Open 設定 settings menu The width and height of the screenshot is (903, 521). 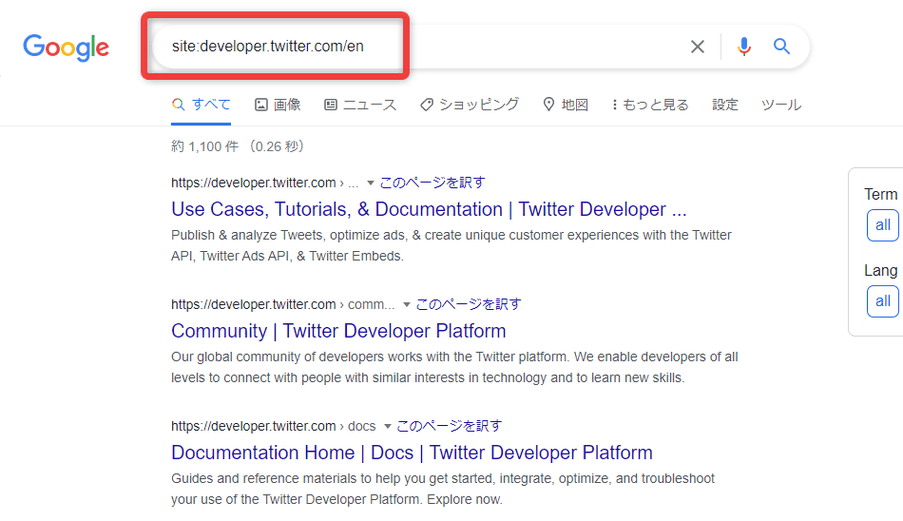pyautogui.click(x=725, y=105)
